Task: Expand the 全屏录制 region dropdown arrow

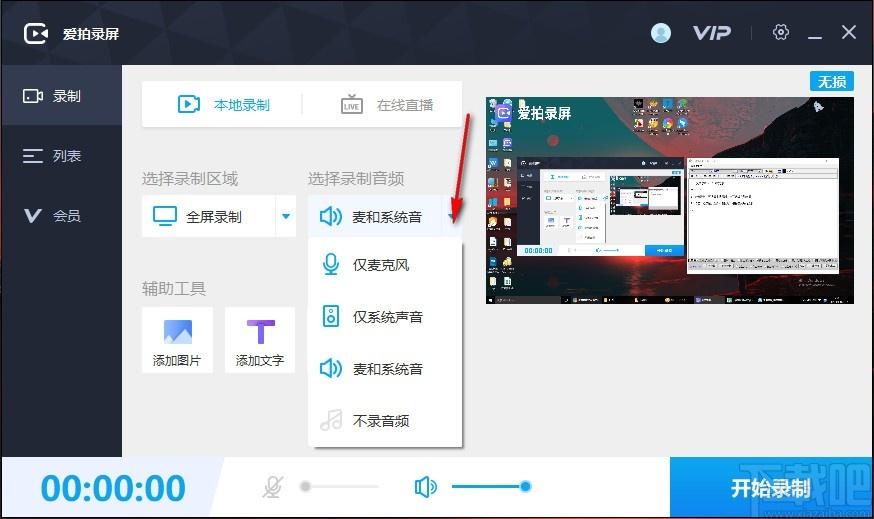Action: click(286, 216)
